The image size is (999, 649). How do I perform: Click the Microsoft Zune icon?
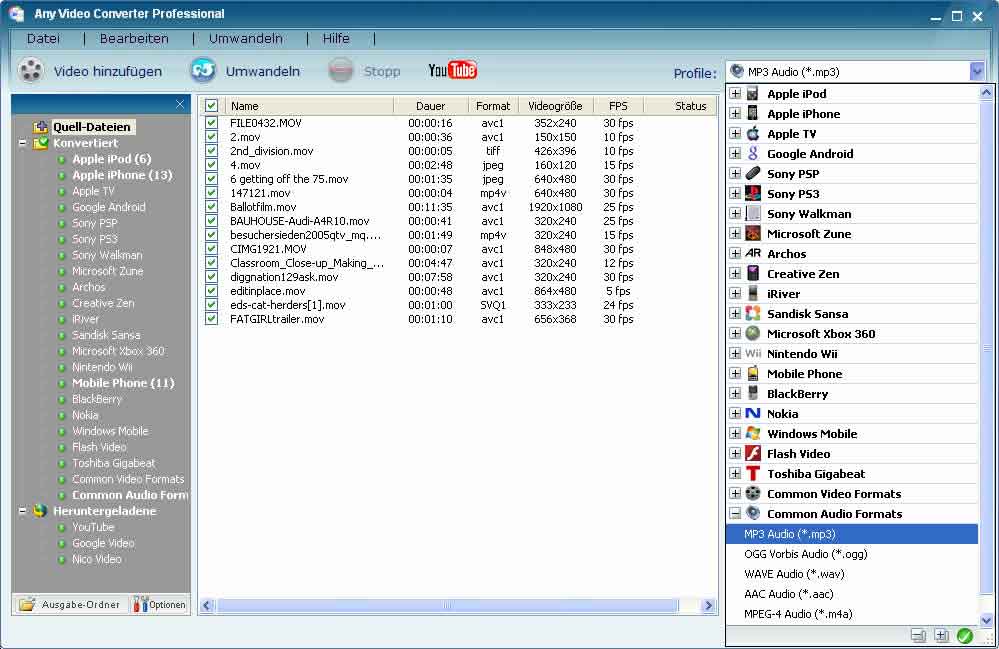(x=753, y=234)
